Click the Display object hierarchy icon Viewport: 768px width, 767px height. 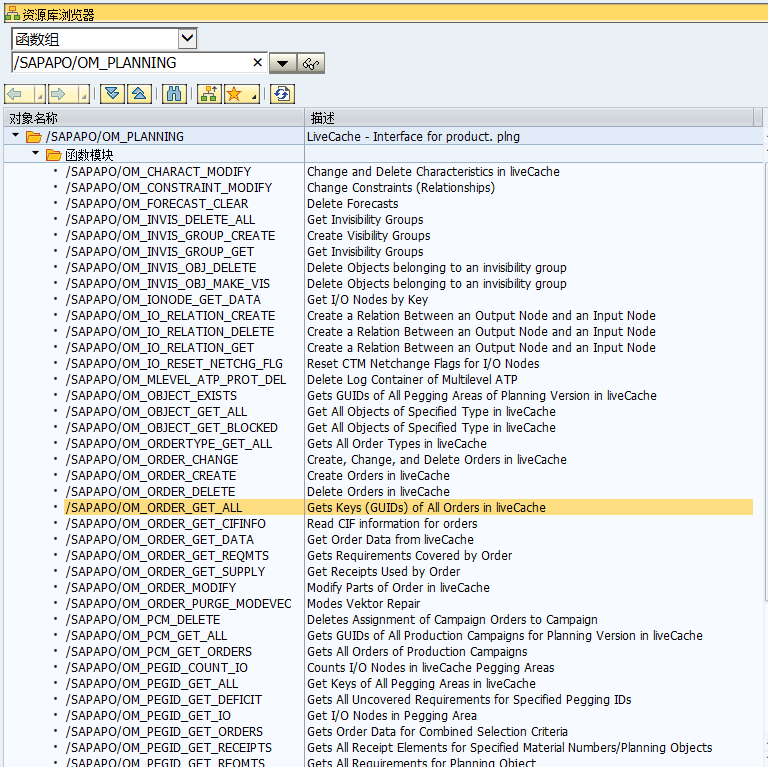(x=209, y=94)
